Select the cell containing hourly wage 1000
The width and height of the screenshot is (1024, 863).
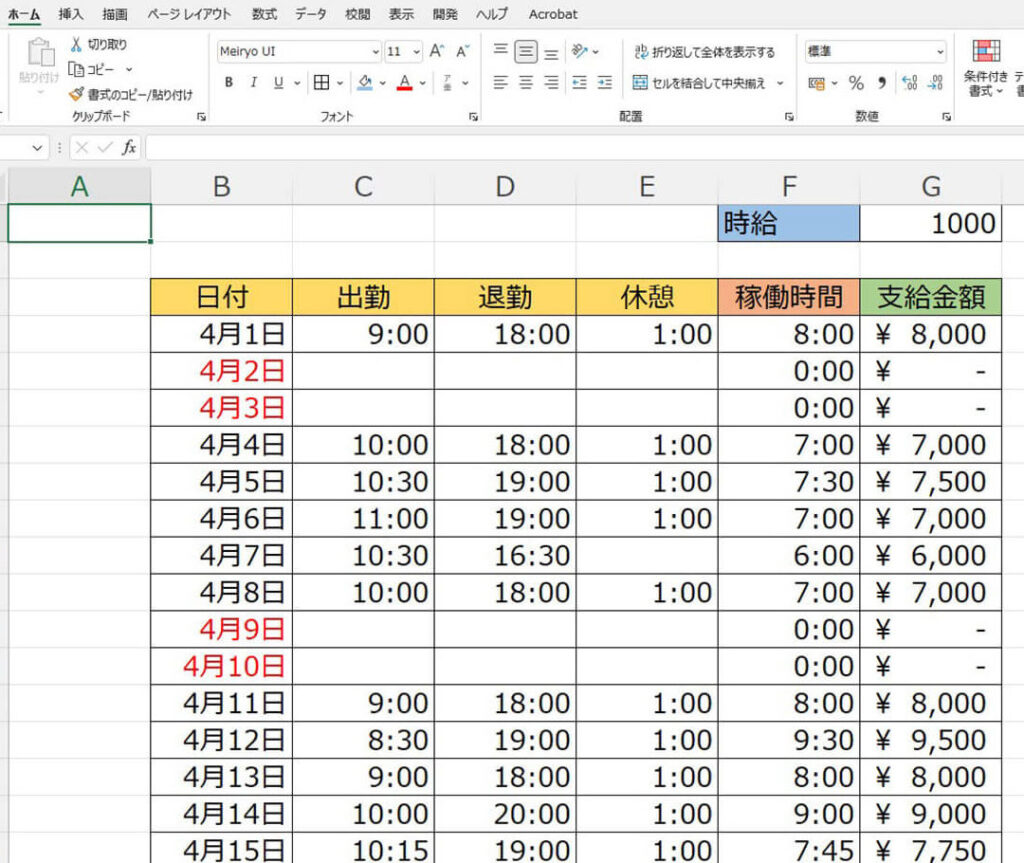point(930,223)
